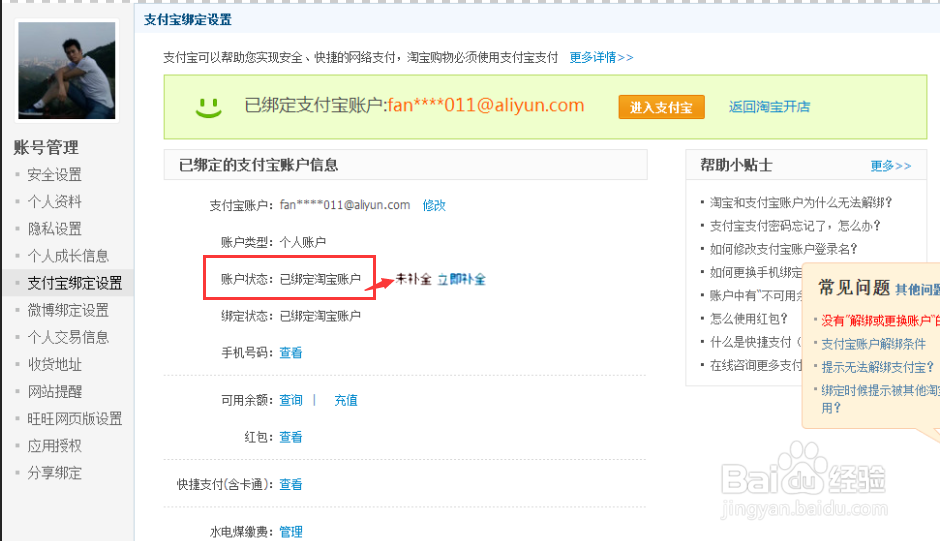Click 立即补全 link
Image resolution: width=940 pixels, height=541 pixels.
(x=461, y=279)
